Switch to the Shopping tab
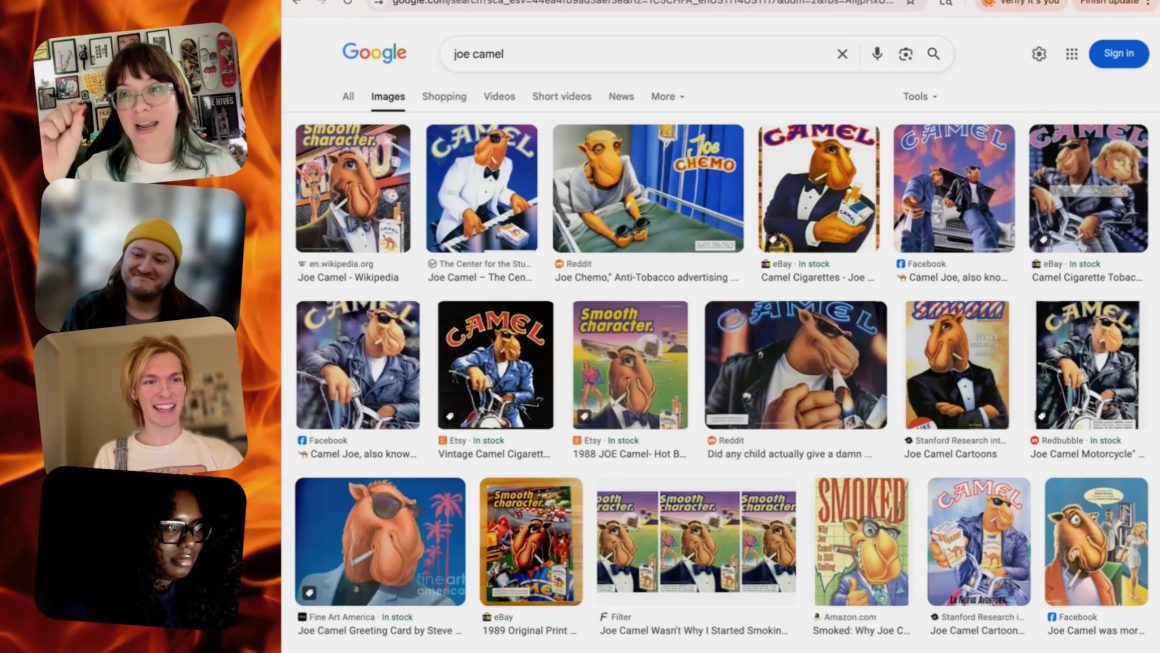 pyautogui.click(x=444, y=96)
